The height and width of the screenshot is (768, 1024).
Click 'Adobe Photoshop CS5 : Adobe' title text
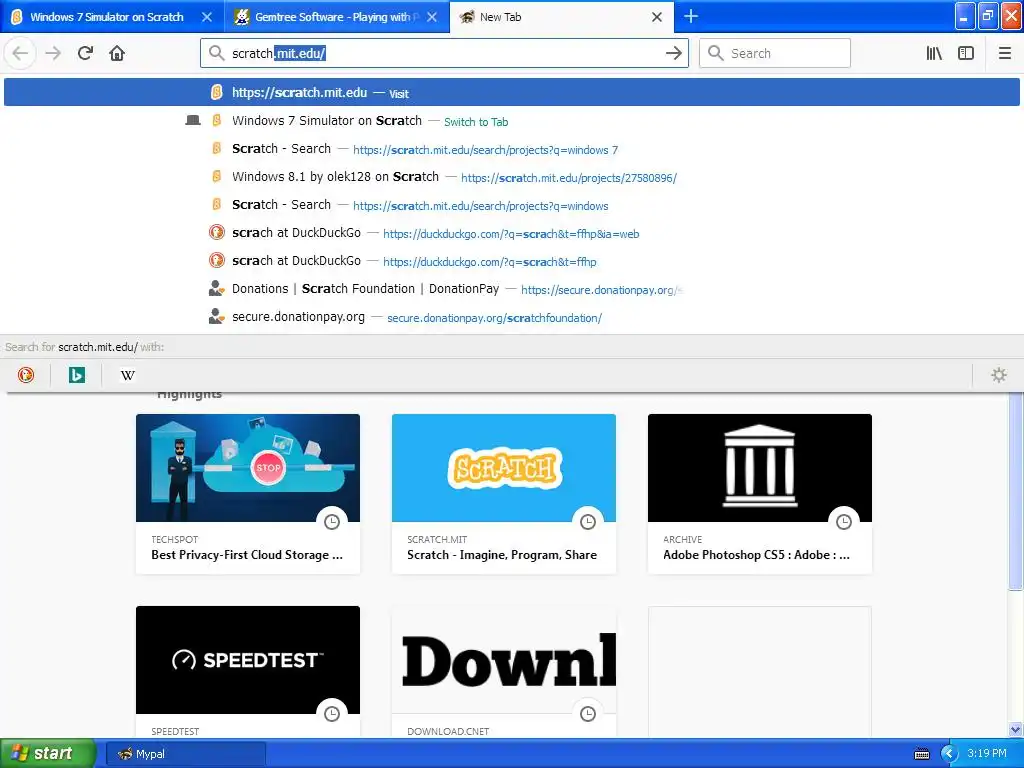click(756, 554)
